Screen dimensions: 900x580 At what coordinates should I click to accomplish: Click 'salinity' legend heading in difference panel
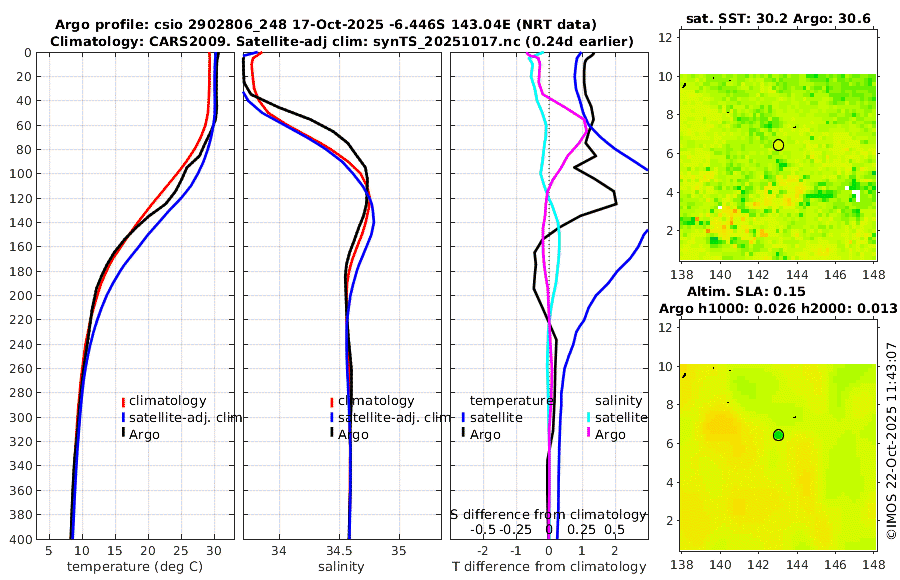(x=619, y=401)
